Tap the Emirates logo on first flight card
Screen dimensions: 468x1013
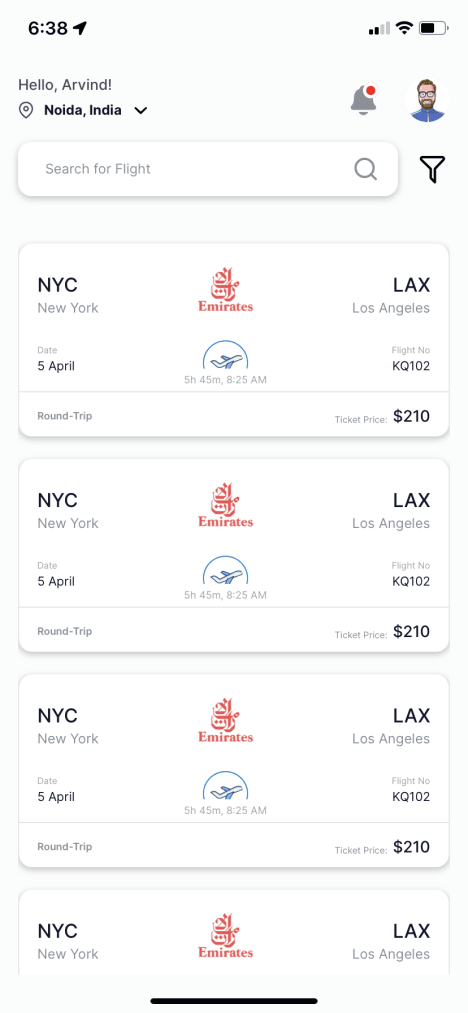tap(226, 292)
